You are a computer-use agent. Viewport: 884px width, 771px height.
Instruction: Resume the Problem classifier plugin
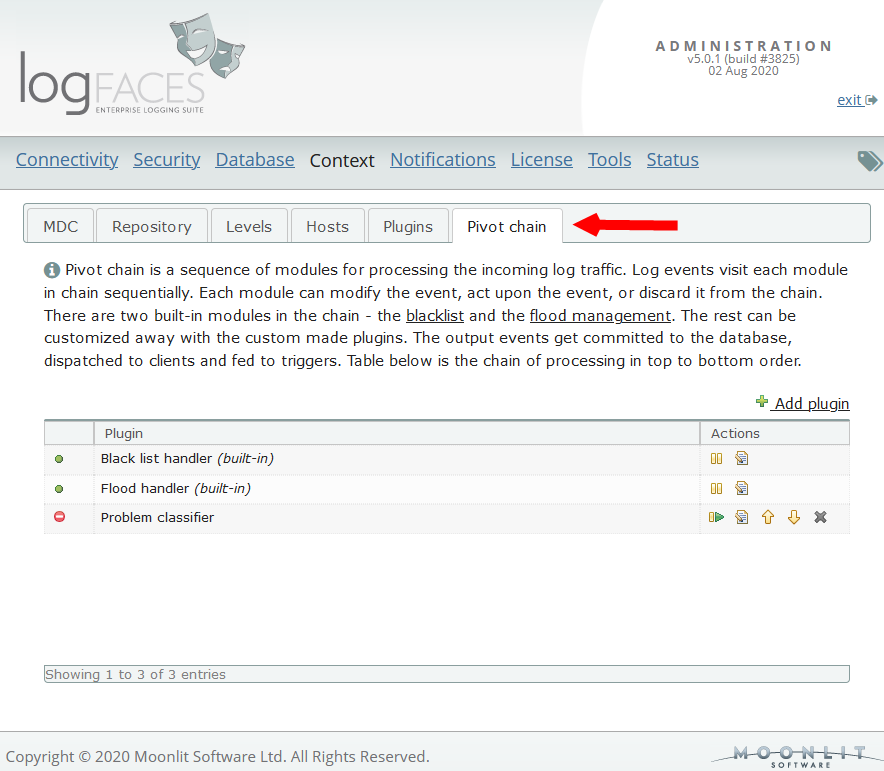click(x=716, y=517)
